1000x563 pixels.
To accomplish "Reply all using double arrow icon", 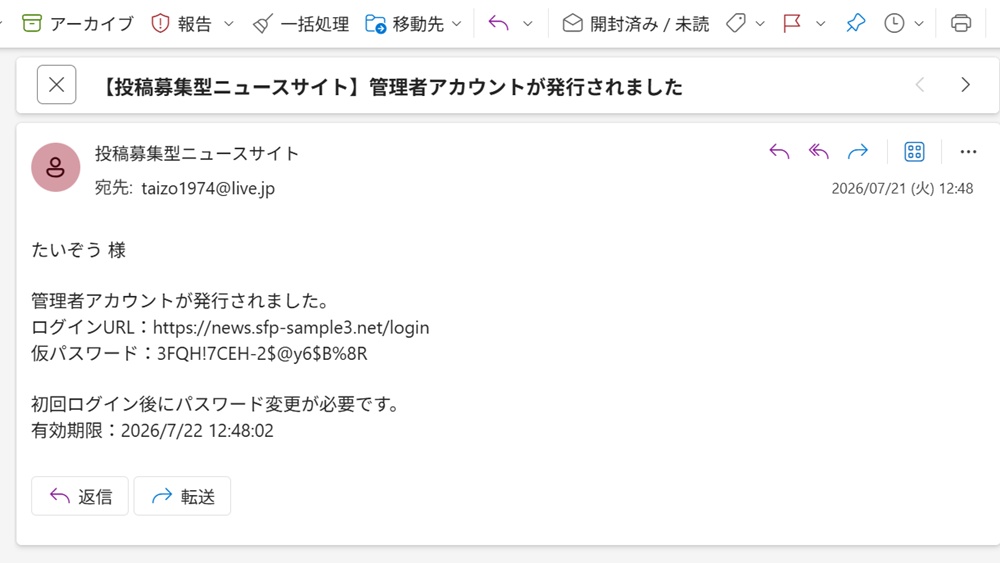I will (x=819, y=152).
